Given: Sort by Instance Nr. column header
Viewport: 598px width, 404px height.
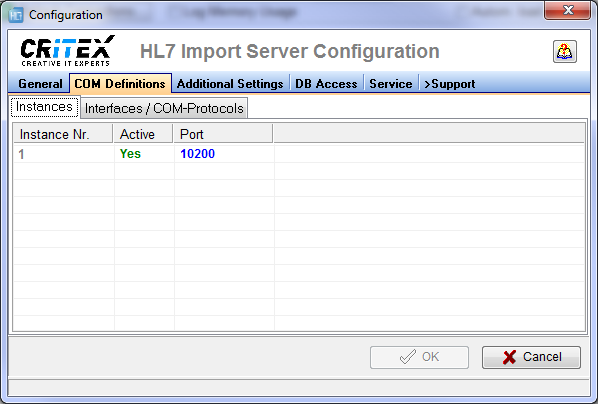Looking at the screenshot, I should 63,134.
